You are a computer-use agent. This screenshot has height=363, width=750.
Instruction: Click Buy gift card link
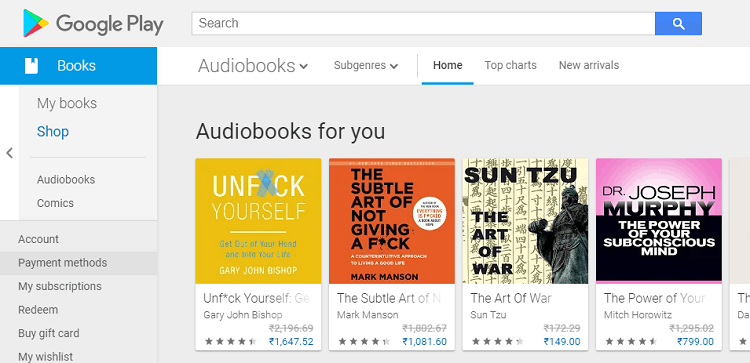pos(49,333)
